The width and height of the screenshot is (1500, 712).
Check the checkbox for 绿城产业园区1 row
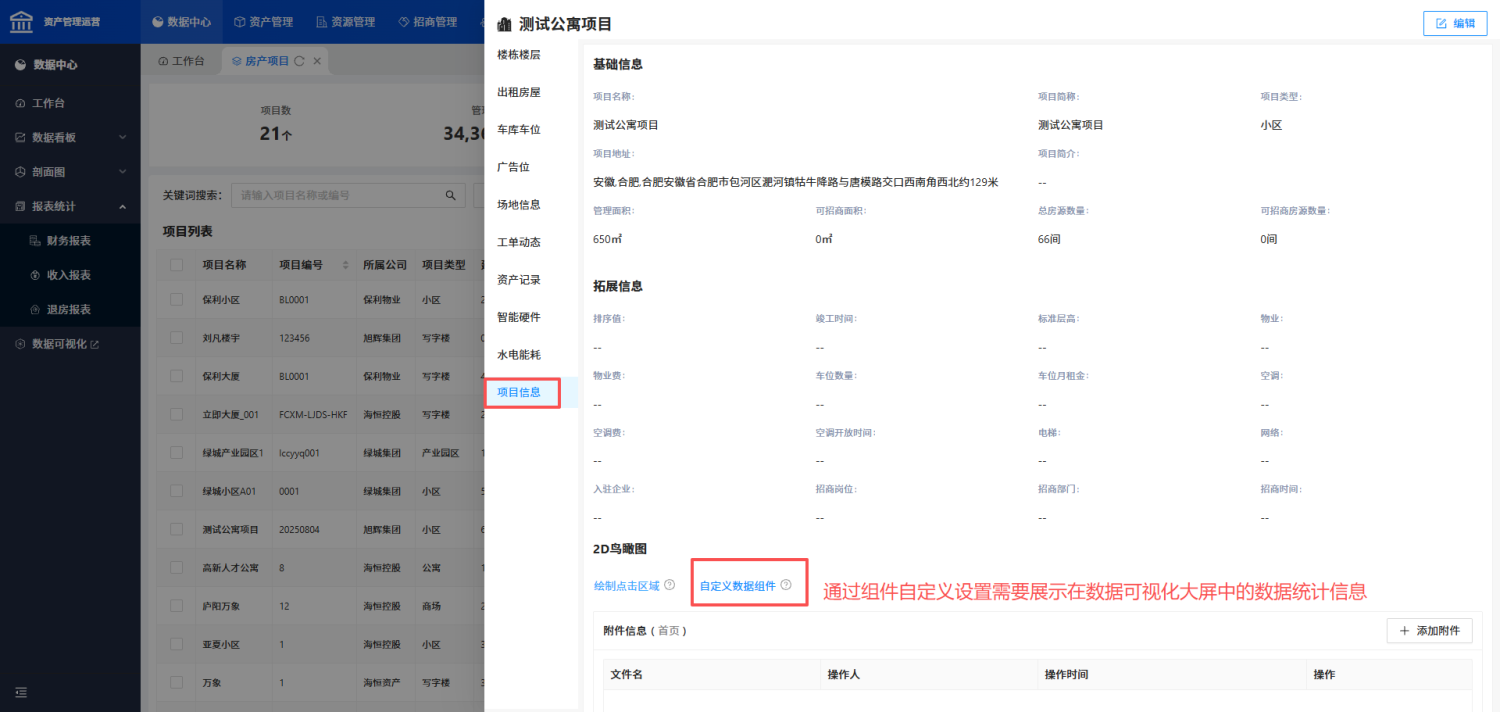[177, 453]
